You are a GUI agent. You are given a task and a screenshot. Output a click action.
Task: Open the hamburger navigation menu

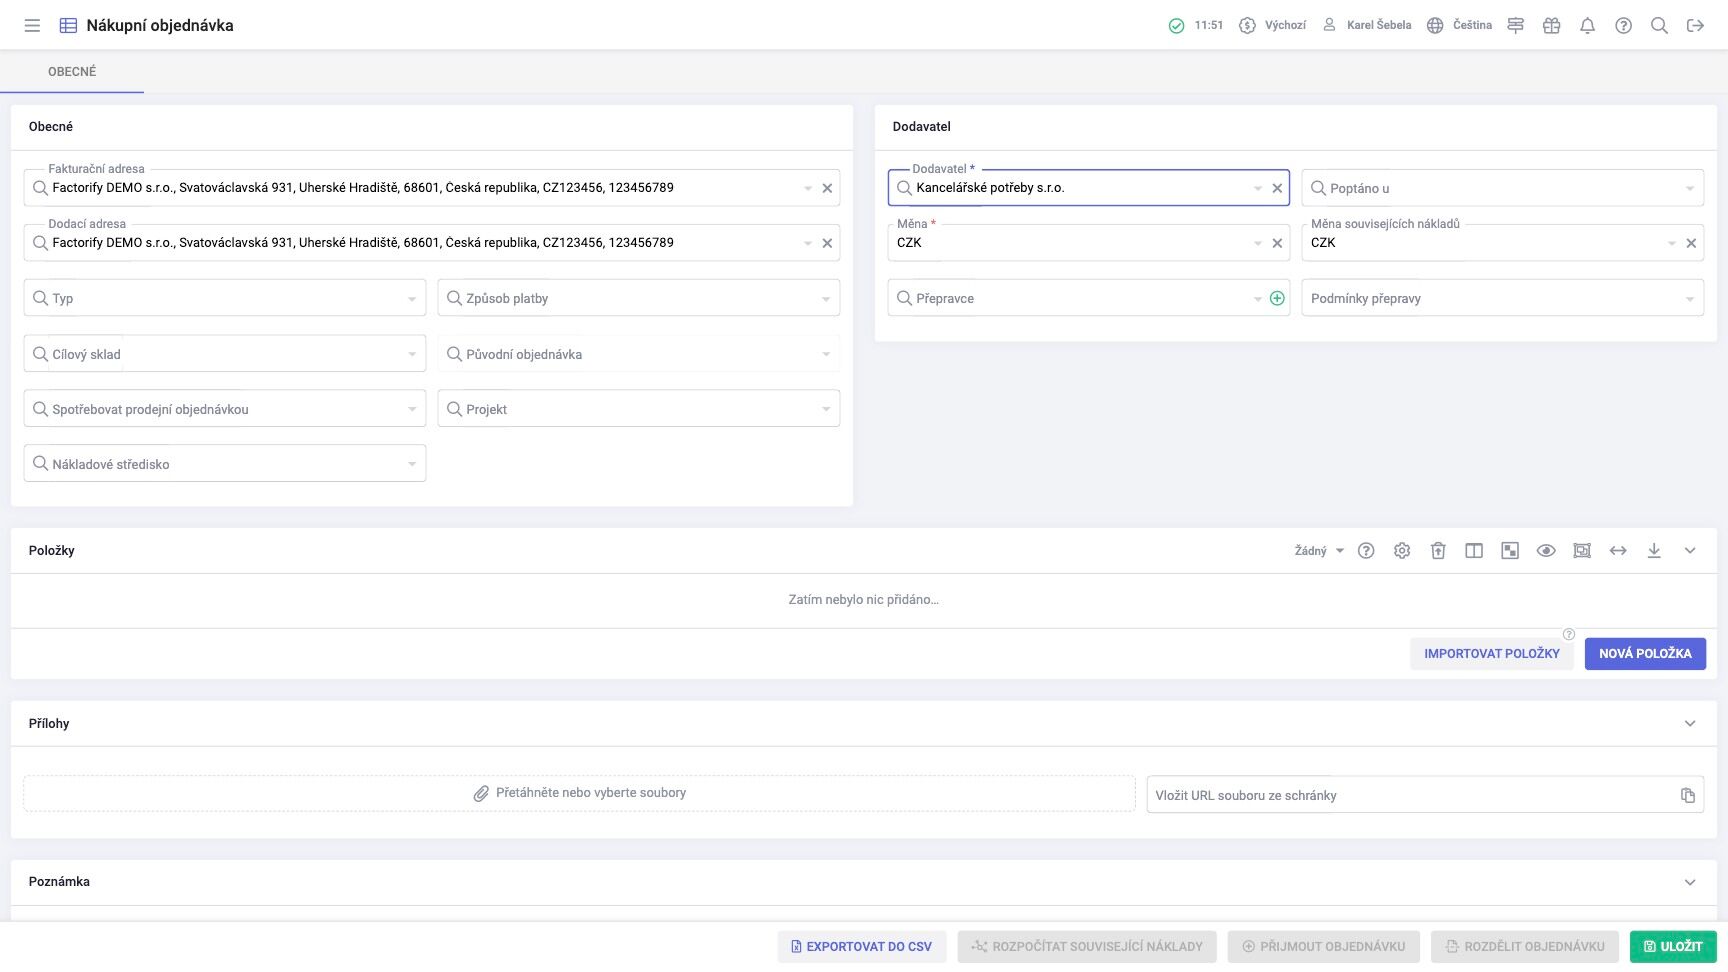[x=32, y=26]
